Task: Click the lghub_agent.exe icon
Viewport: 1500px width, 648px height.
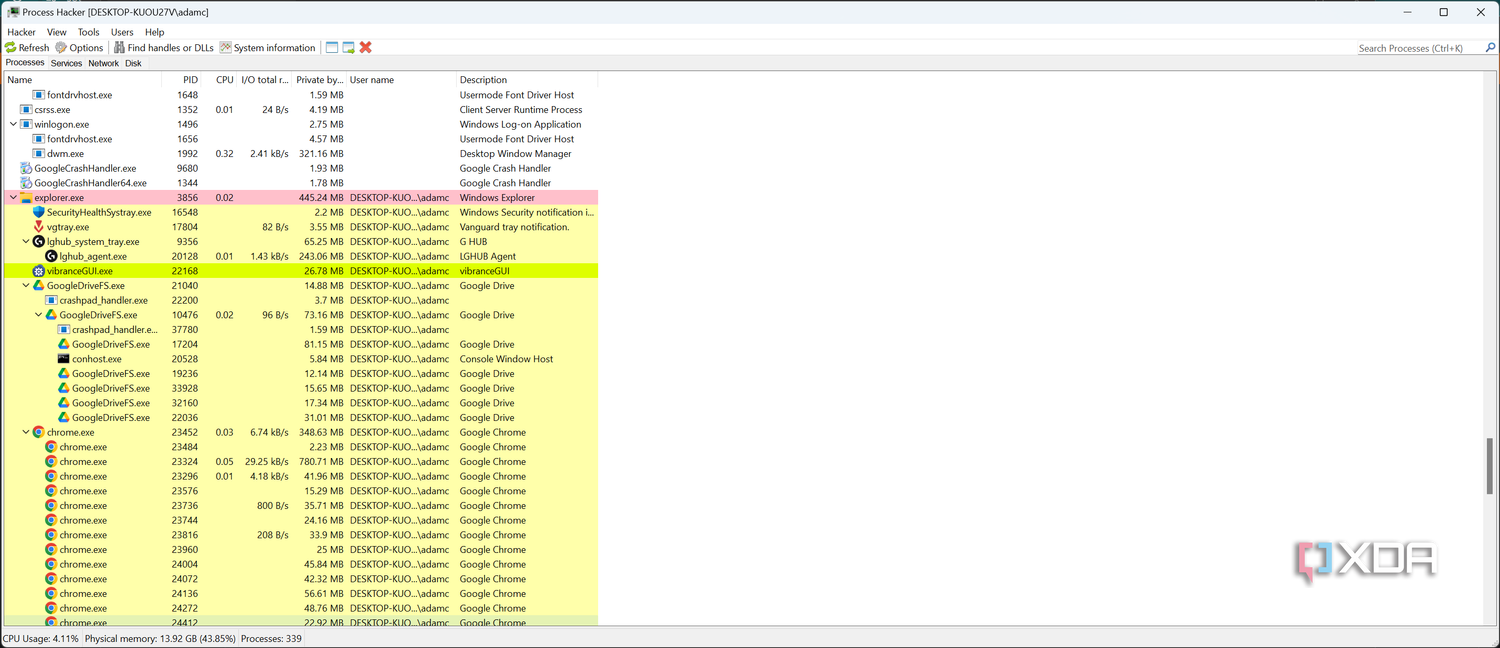Action: [51, 256]
